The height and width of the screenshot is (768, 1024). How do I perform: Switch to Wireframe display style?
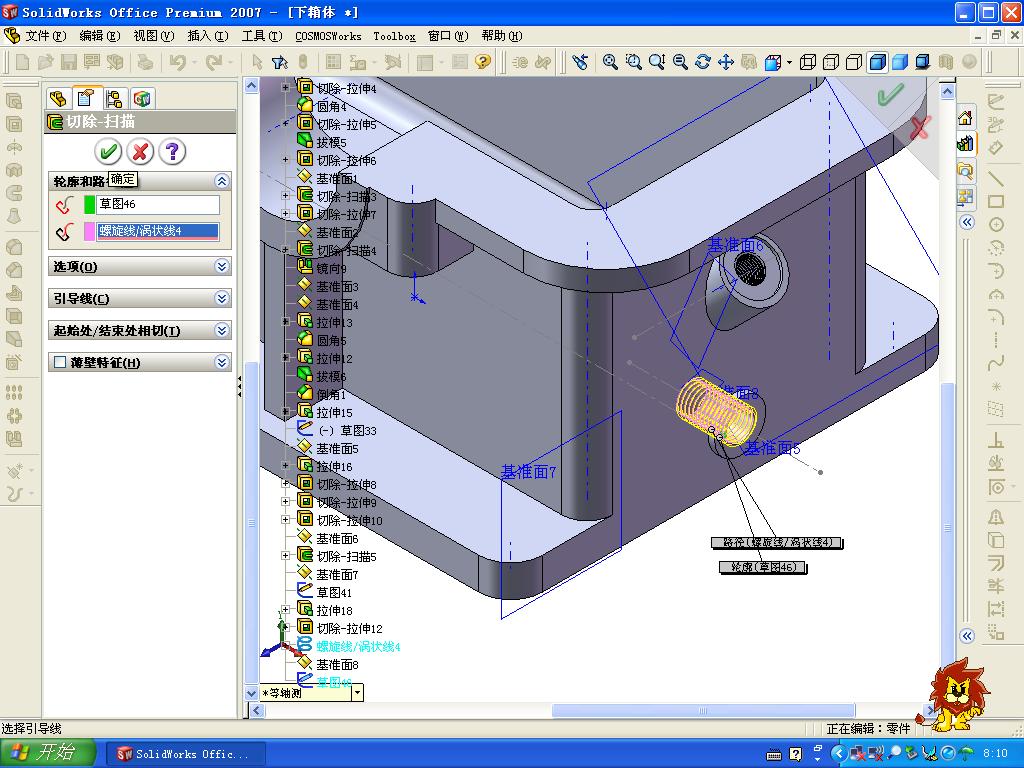[x=808, y=62]
